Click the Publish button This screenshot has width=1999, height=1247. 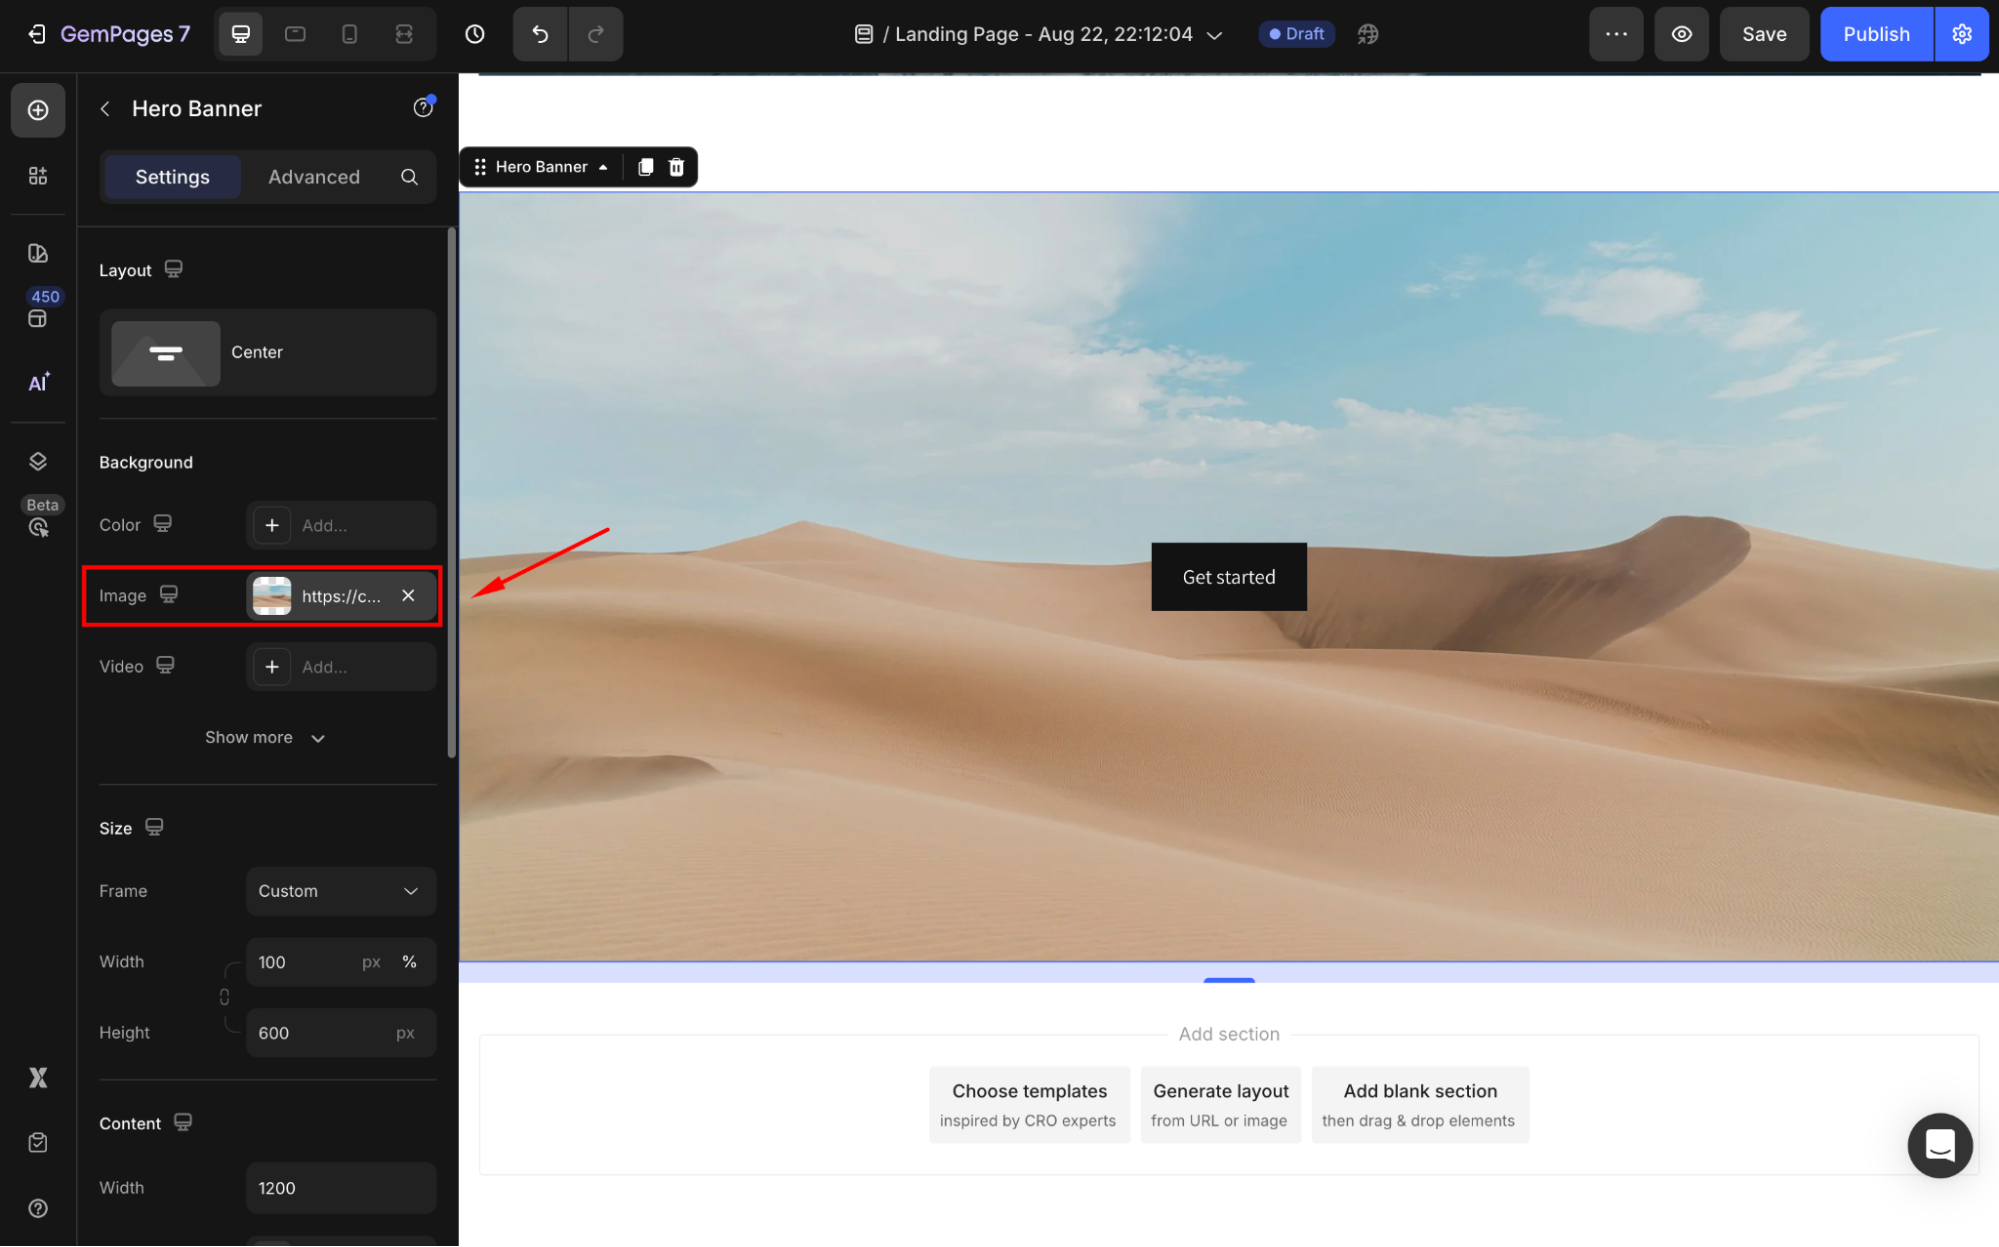pos(1876,34)
